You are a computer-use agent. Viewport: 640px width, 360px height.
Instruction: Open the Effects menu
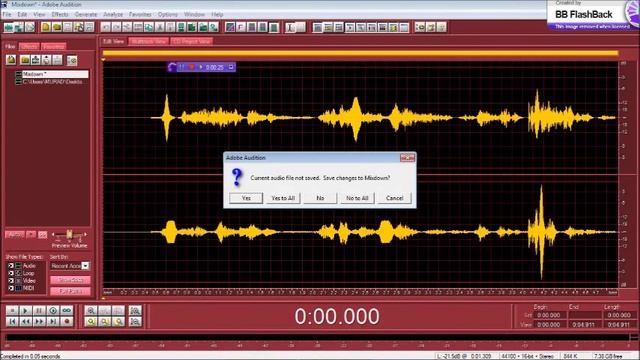coord(60,14)
